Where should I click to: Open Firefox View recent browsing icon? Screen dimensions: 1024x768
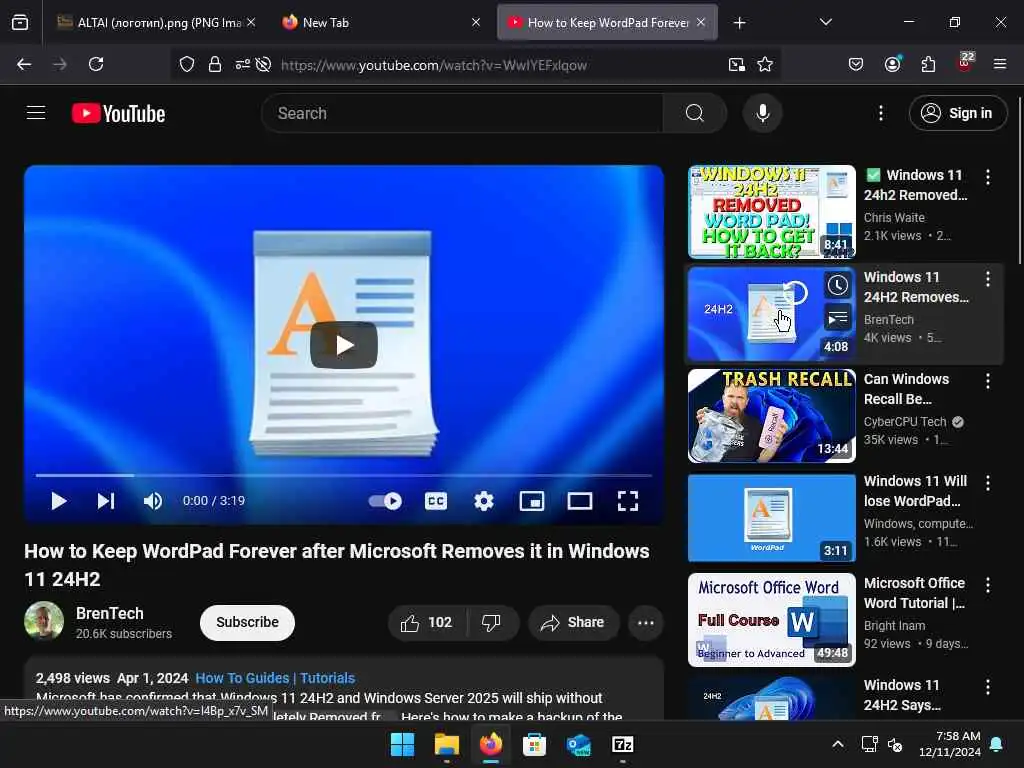pyautogui.click(x=20, y=22)
